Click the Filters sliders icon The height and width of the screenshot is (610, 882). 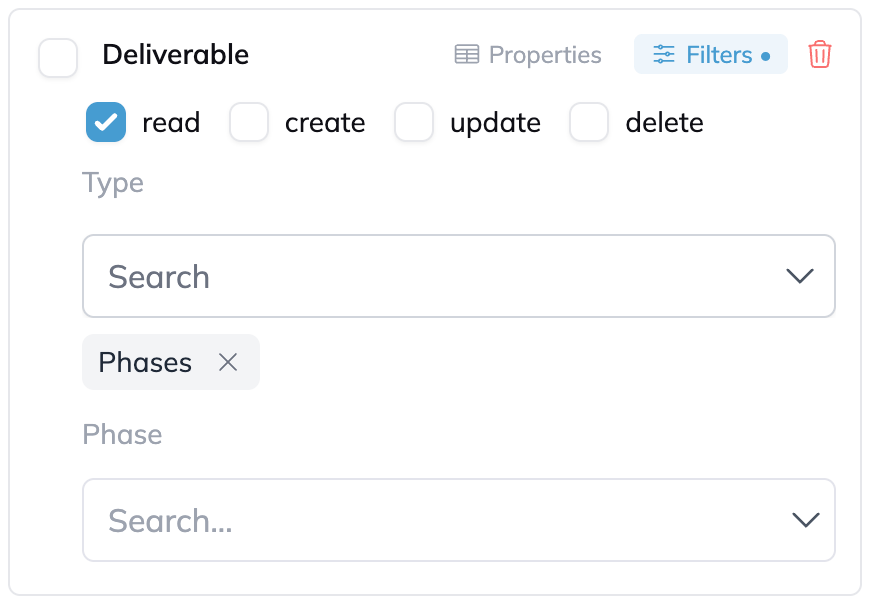[664, 55]
